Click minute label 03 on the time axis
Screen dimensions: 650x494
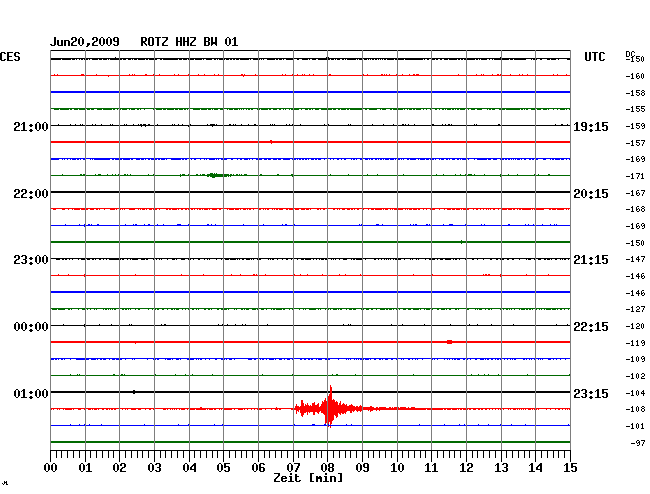coord(155,468)
